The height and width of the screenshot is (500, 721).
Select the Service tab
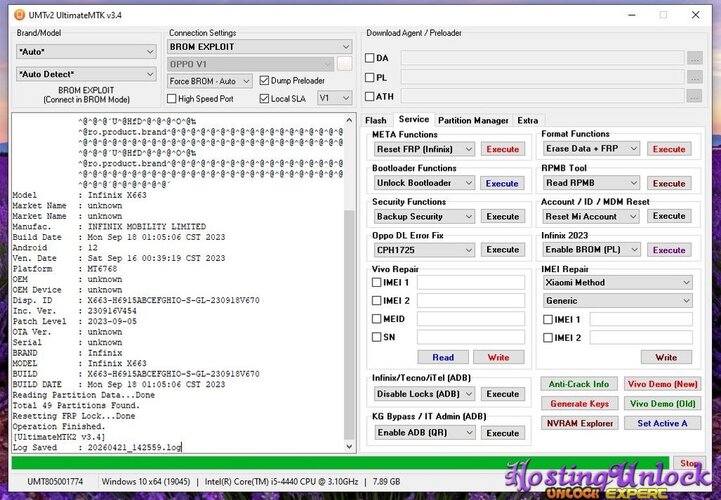[x=414, y=119]
